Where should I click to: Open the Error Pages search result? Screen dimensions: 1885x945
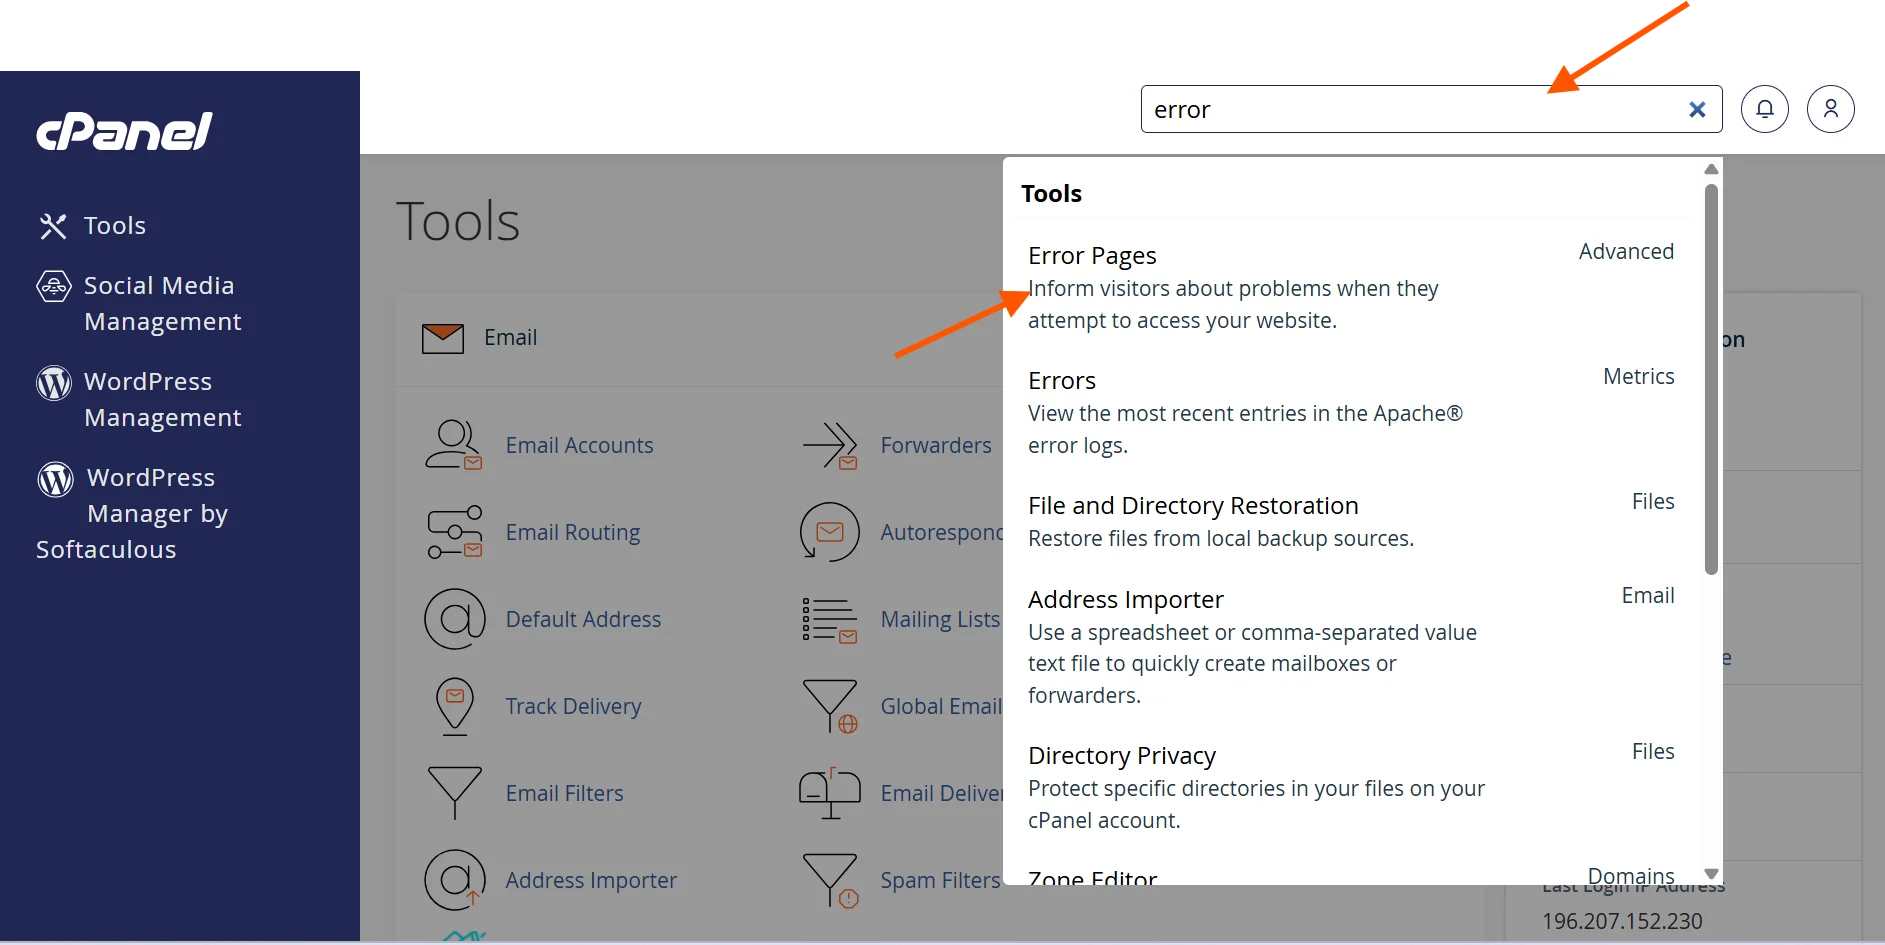pyautogui.click(x=1092, y=256)
